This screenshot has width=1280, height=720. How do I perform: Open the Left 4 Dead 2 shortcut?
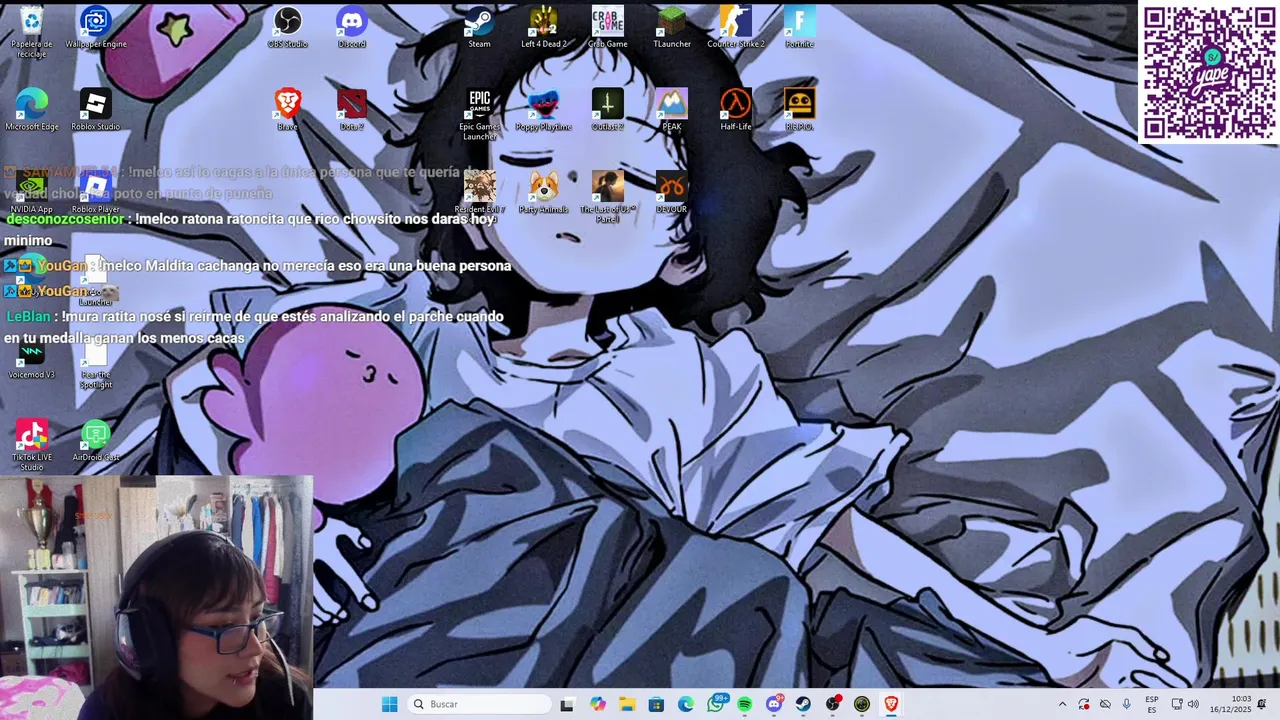pos(544,27)
